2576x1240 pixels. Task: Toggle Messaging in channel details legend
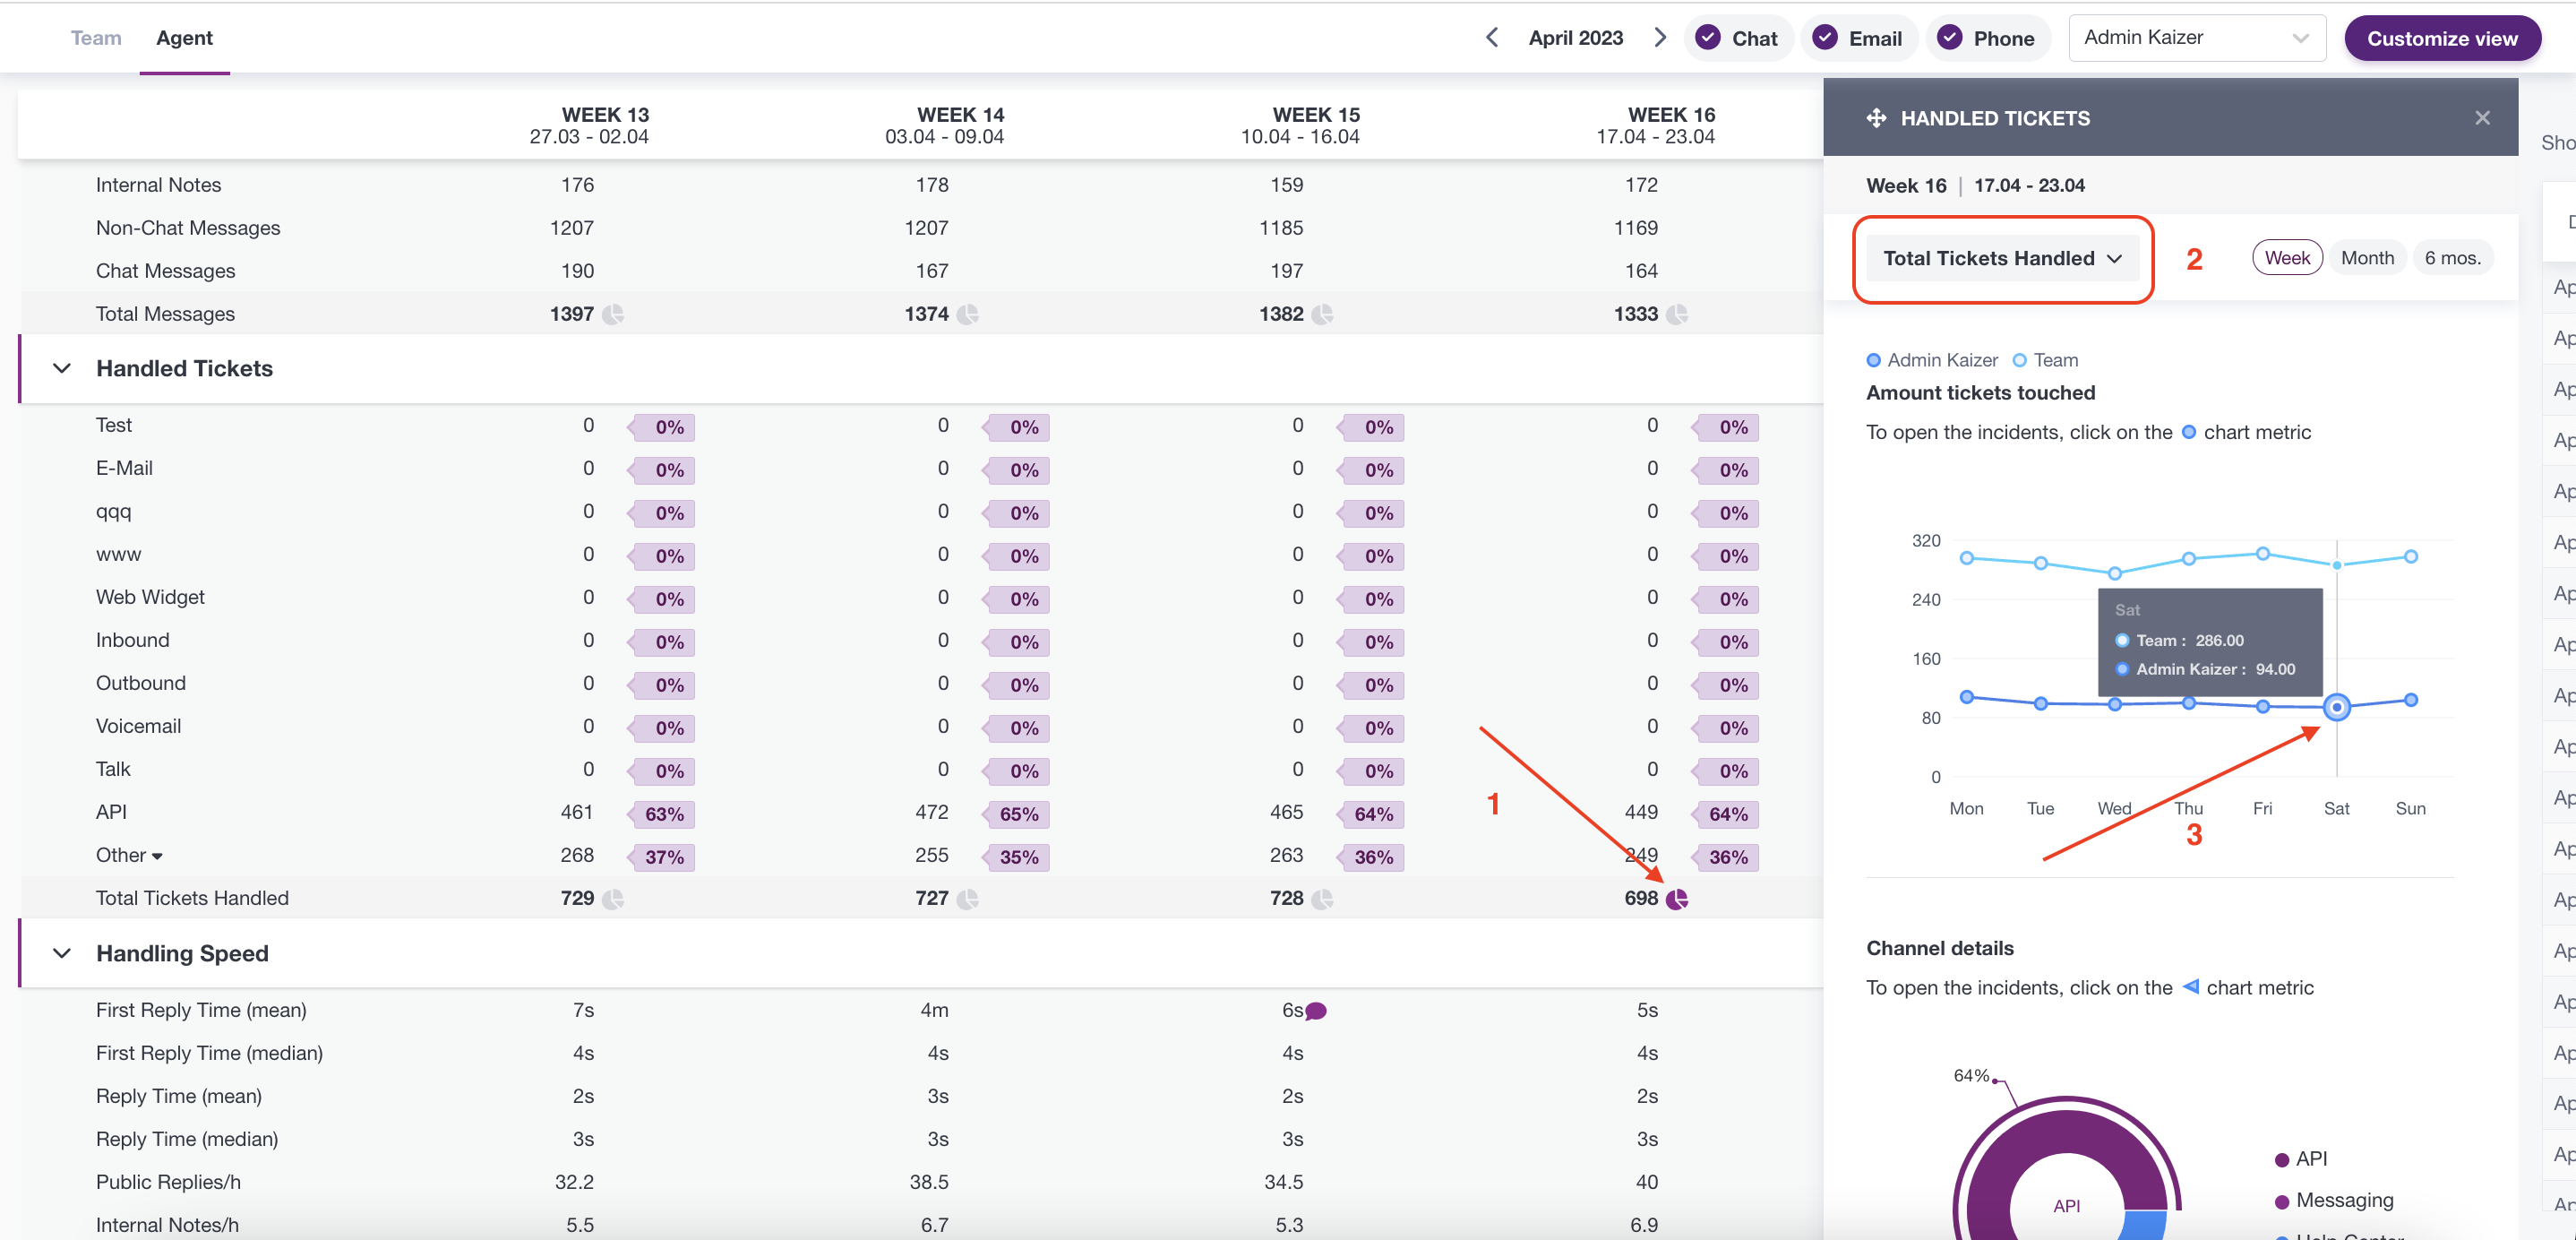coord(2332,1200)
